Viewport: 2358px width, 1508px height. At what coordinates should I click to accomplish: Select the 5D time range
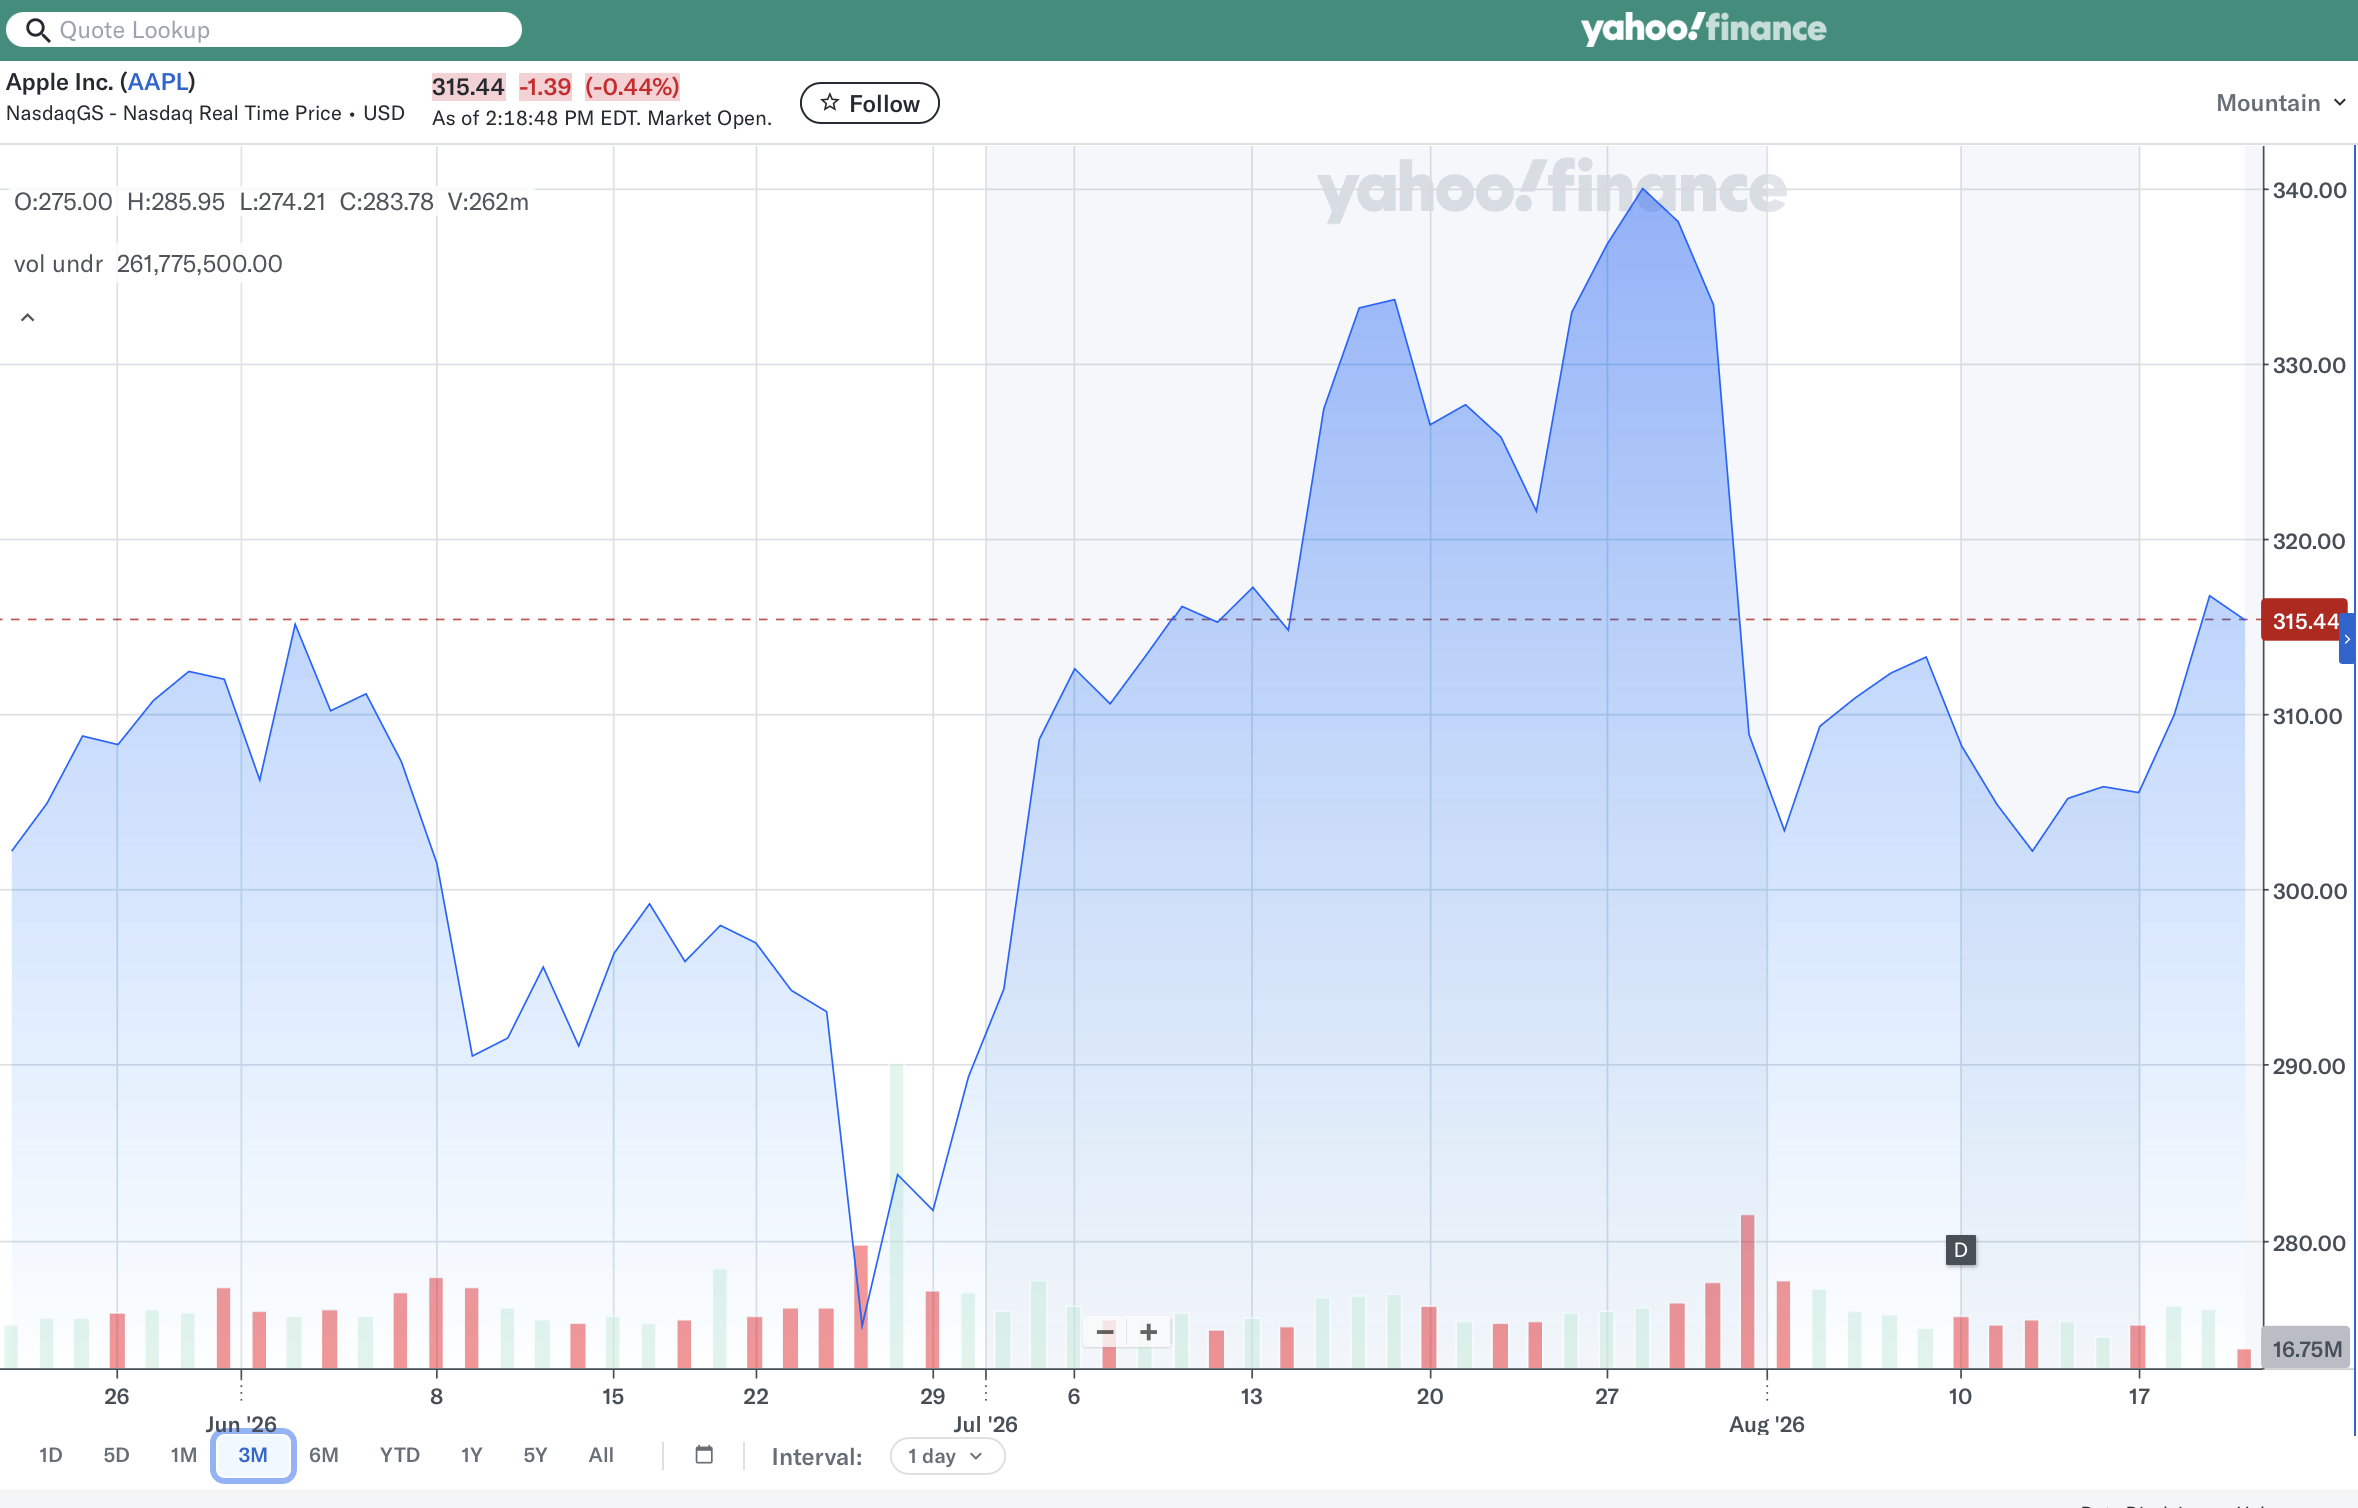(116, 1455)
